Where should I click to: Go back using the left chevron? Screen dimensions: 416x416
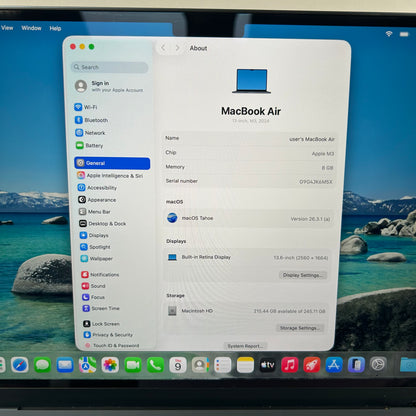tap(163, 48)
